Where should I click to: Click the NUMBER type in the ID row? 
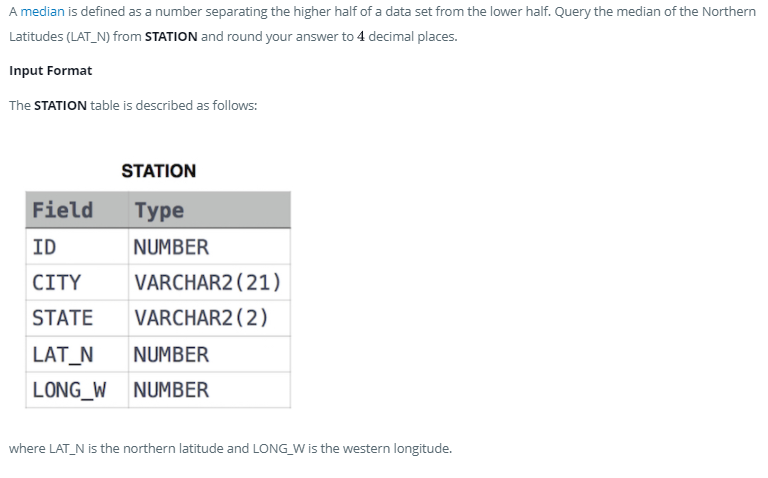(171, 247)
